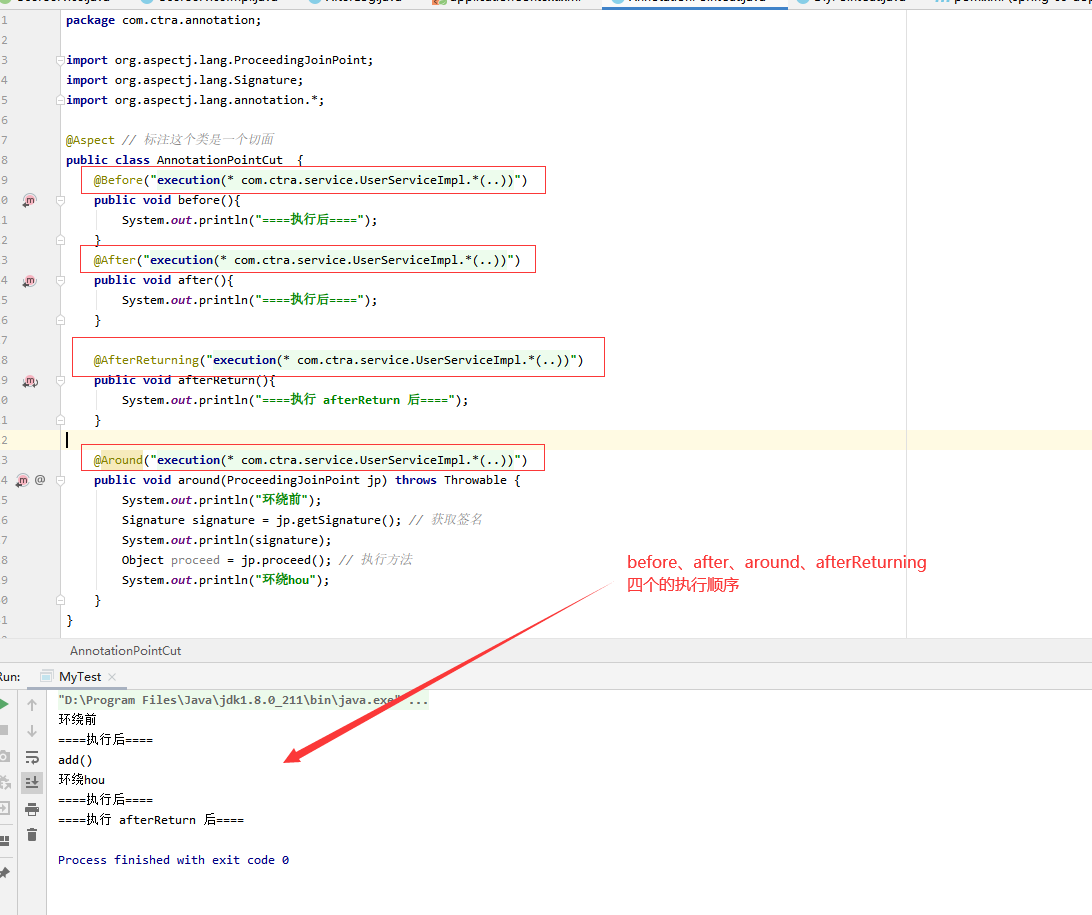
Task: Click the "标注这个类是一个切面" comment
Action: 208,139
